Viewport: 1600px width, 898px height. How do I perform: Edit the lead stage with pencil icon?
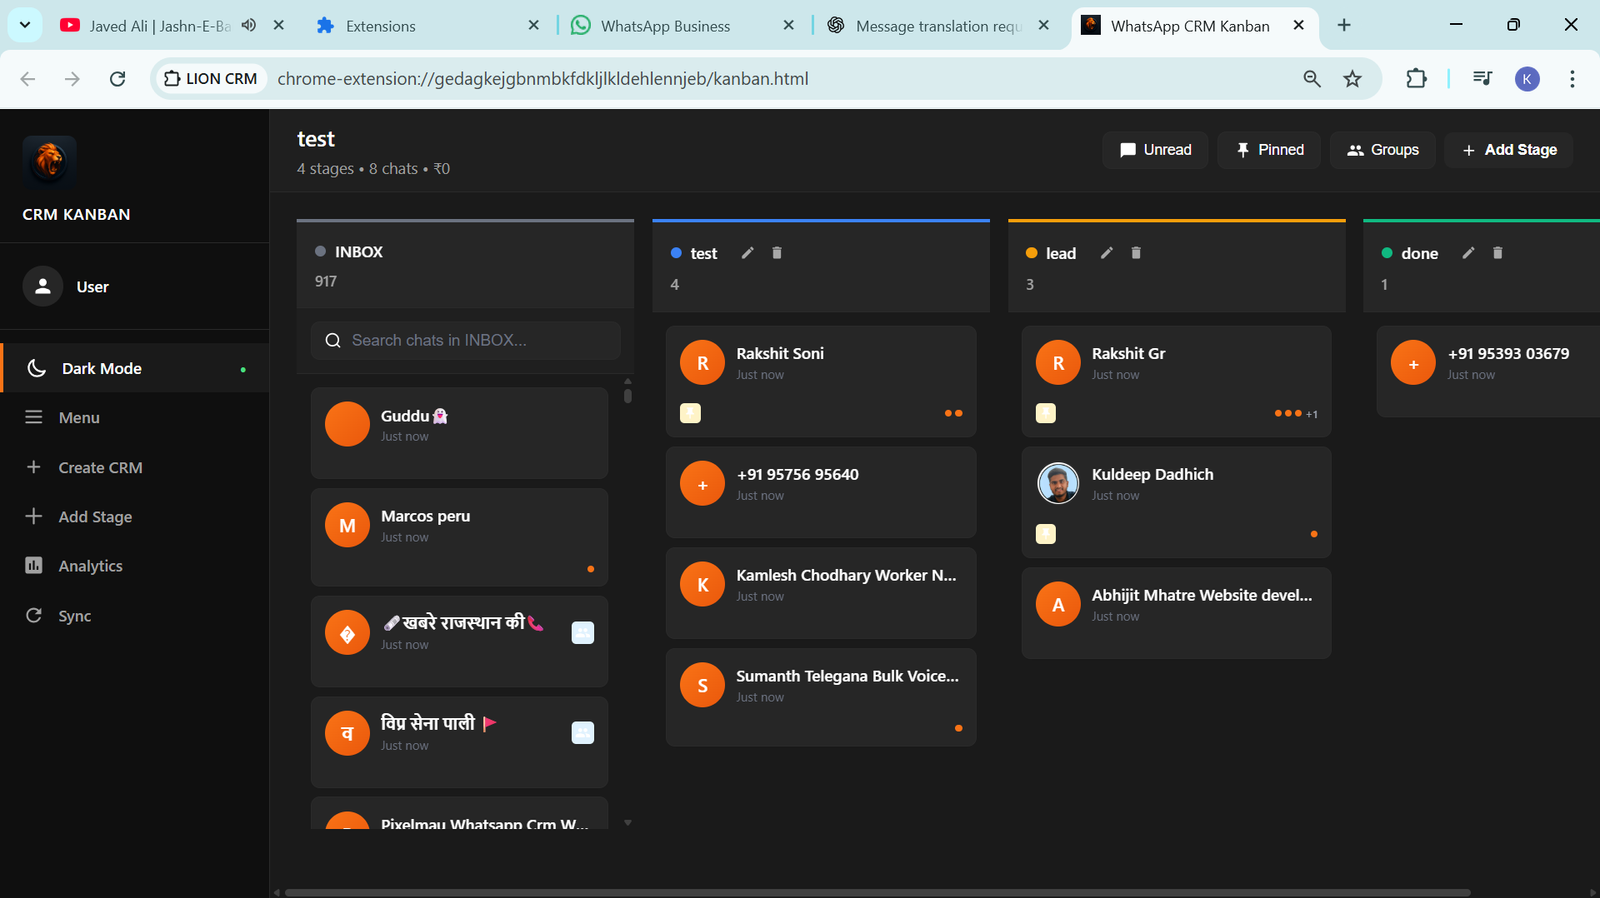click(x=1107, y=253)
